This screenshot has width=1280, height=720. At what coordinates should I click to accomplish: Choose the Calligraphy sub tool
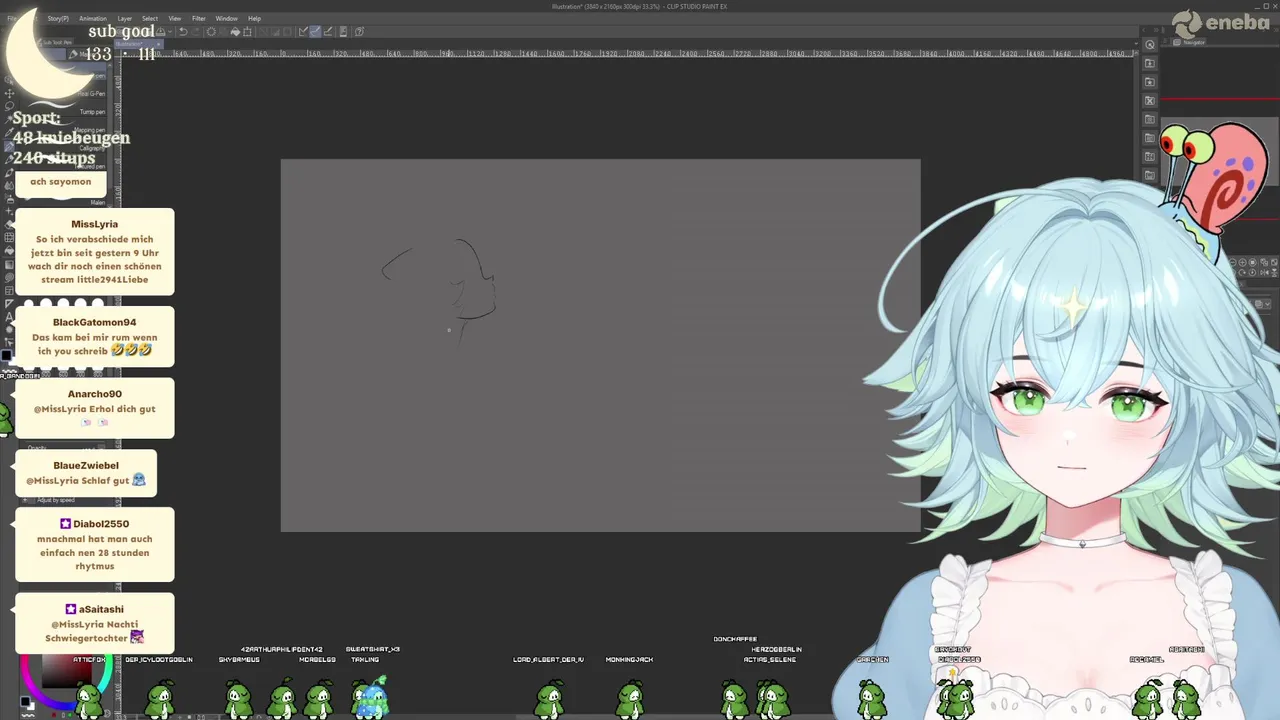(x=93, y=148)
